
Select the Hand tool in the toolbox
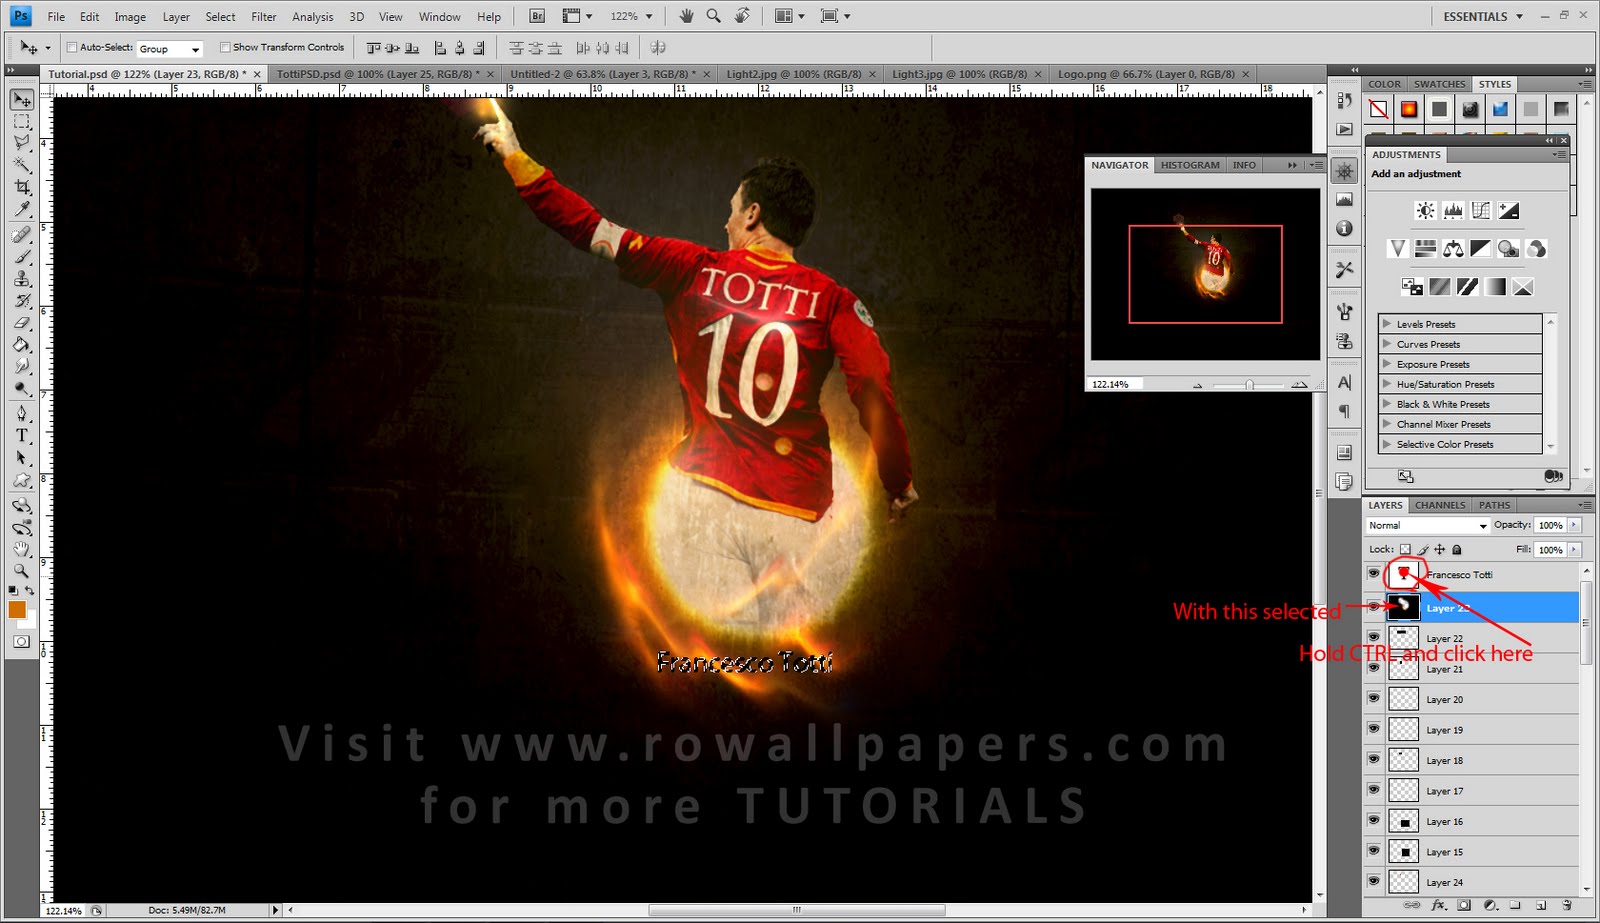[x=21, y=549]
